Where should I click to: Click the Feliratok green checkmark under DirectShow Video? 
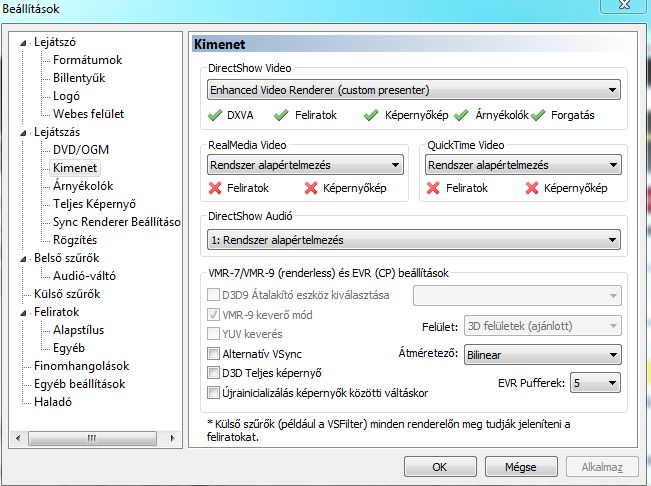click(x=281, y=115)
